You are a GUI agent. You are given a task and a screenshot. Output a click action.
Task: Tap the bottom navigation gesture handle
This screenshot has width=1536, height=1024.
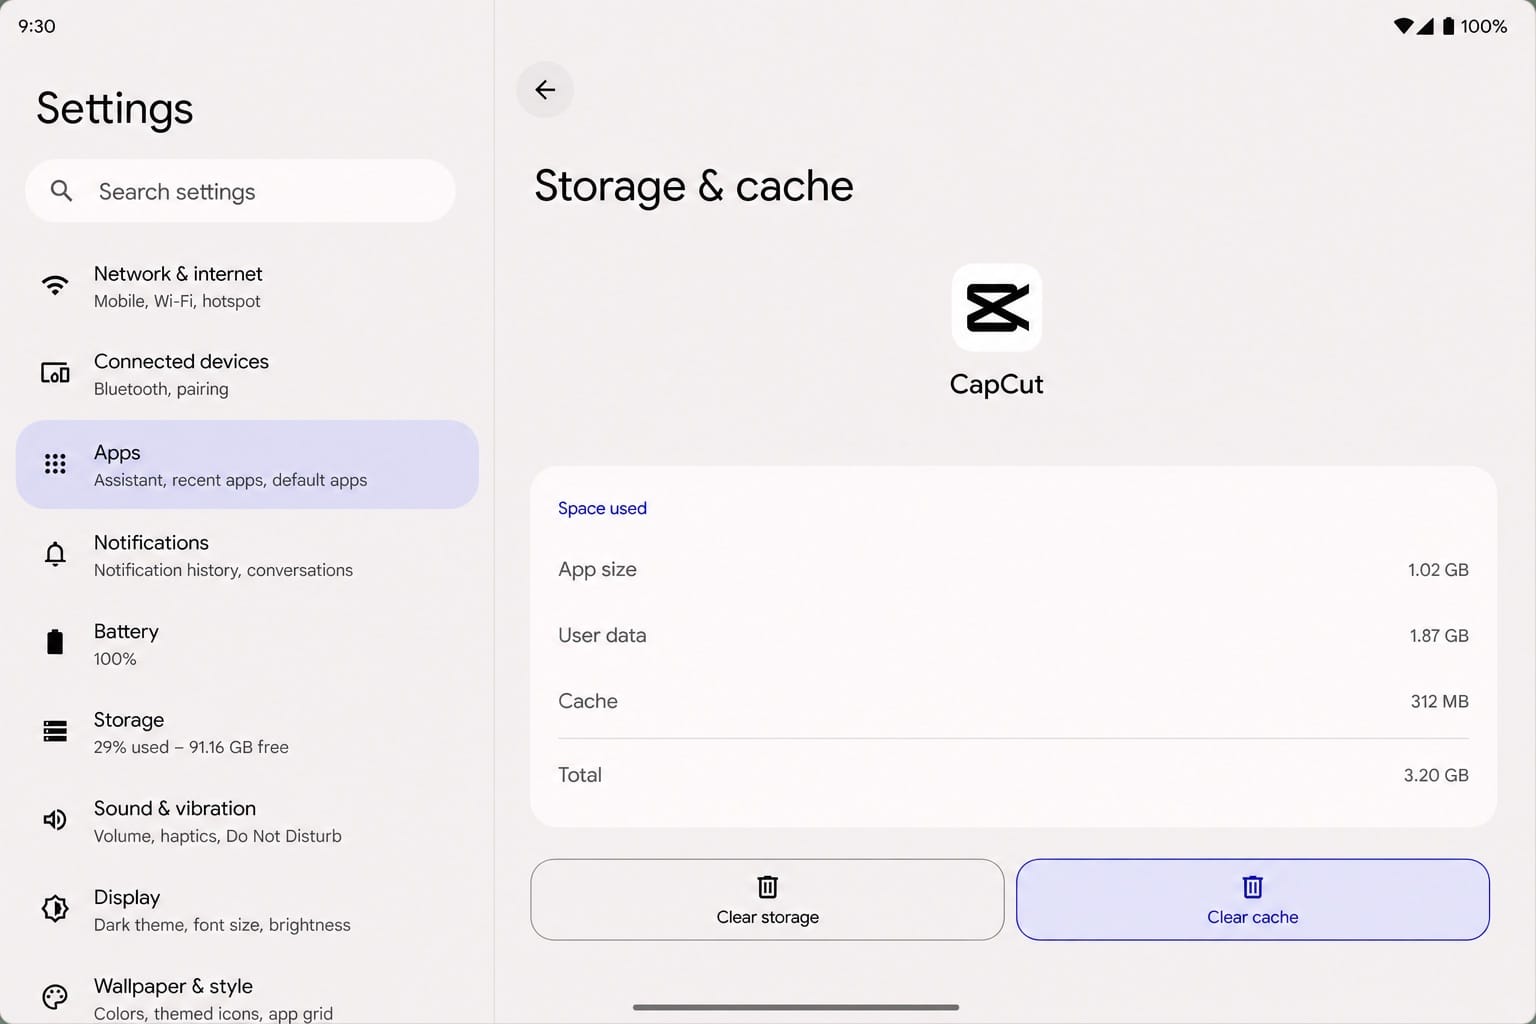pos(796,1007)
